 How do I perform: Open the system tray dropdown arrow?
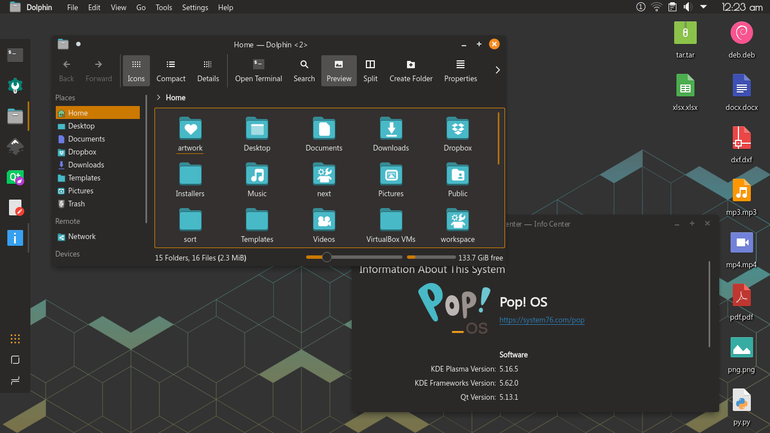703,7
